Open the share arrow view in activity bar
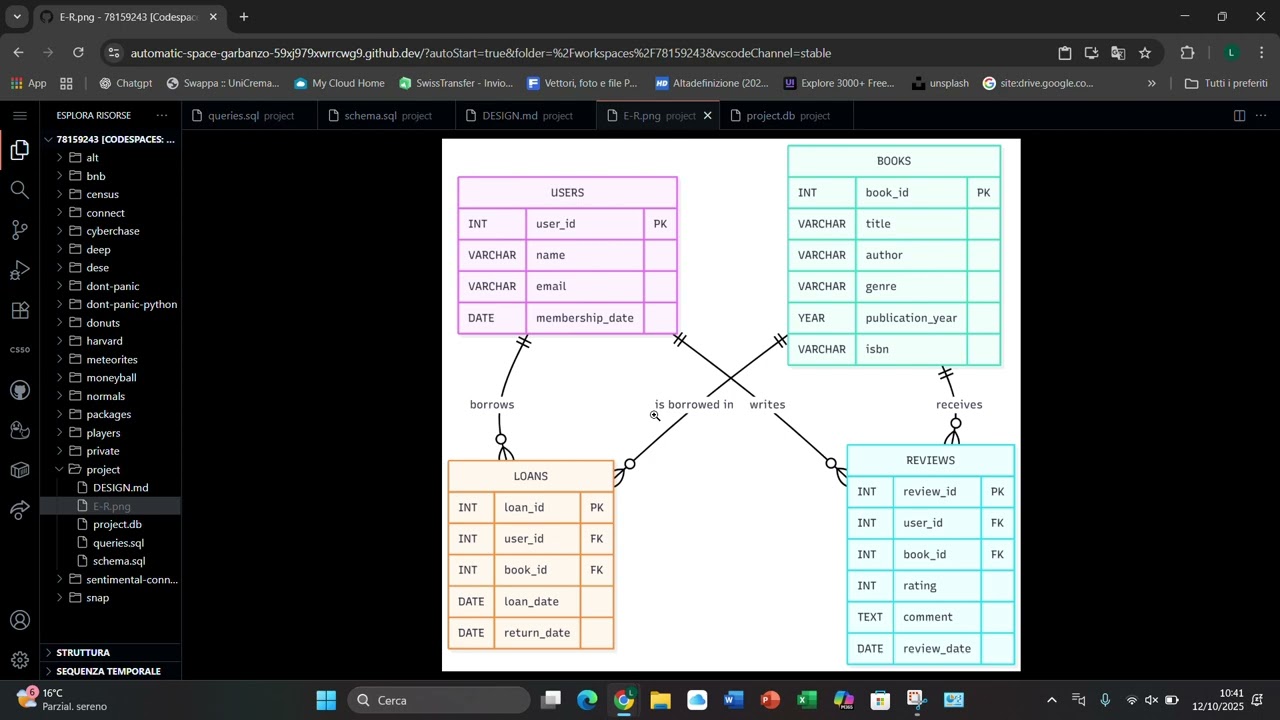The image size is (1280, 720). 20,511
